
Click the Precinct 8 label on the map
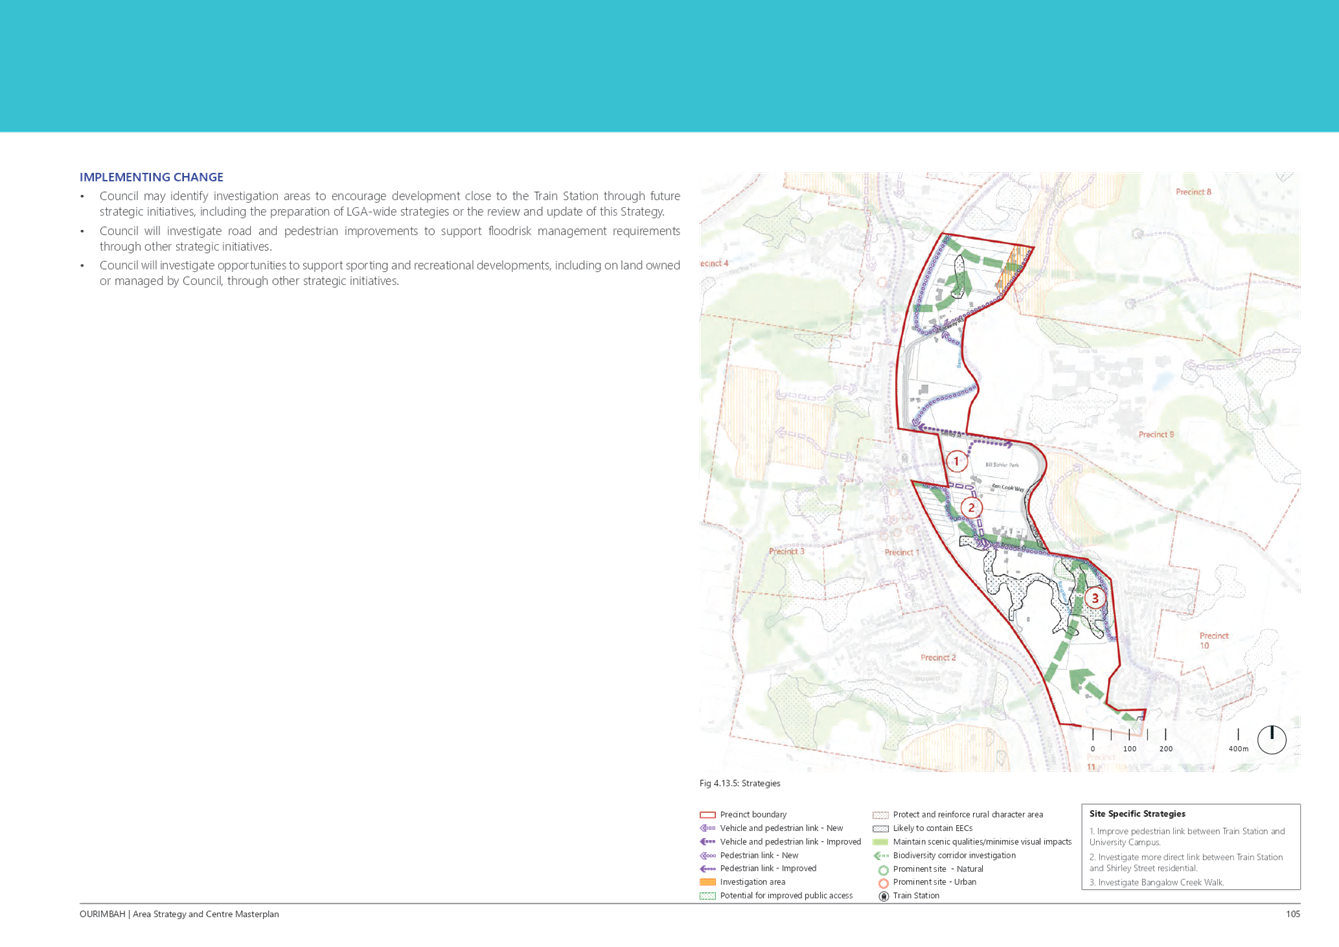pos(1193,192)
